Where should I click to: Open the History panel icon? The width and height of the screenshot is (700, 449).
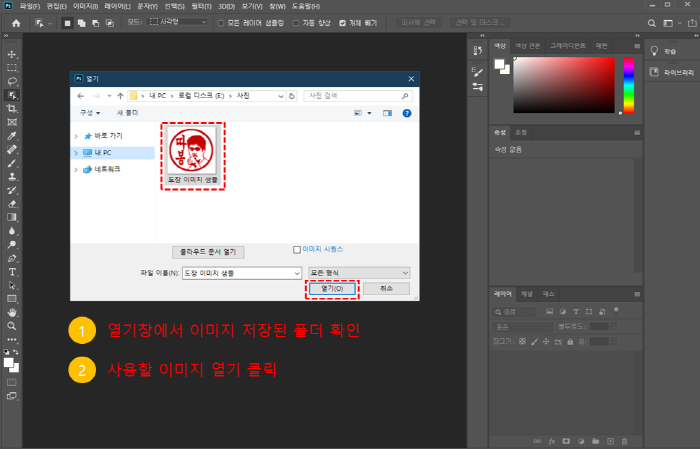(478, 51)
